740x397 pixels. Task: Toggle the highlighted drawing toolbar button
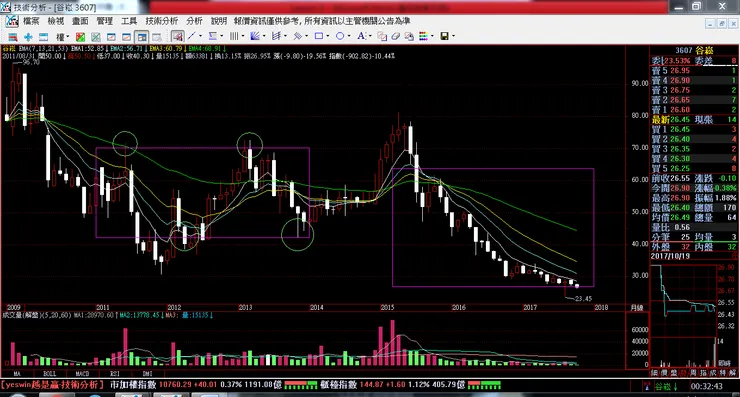[177, 36]
